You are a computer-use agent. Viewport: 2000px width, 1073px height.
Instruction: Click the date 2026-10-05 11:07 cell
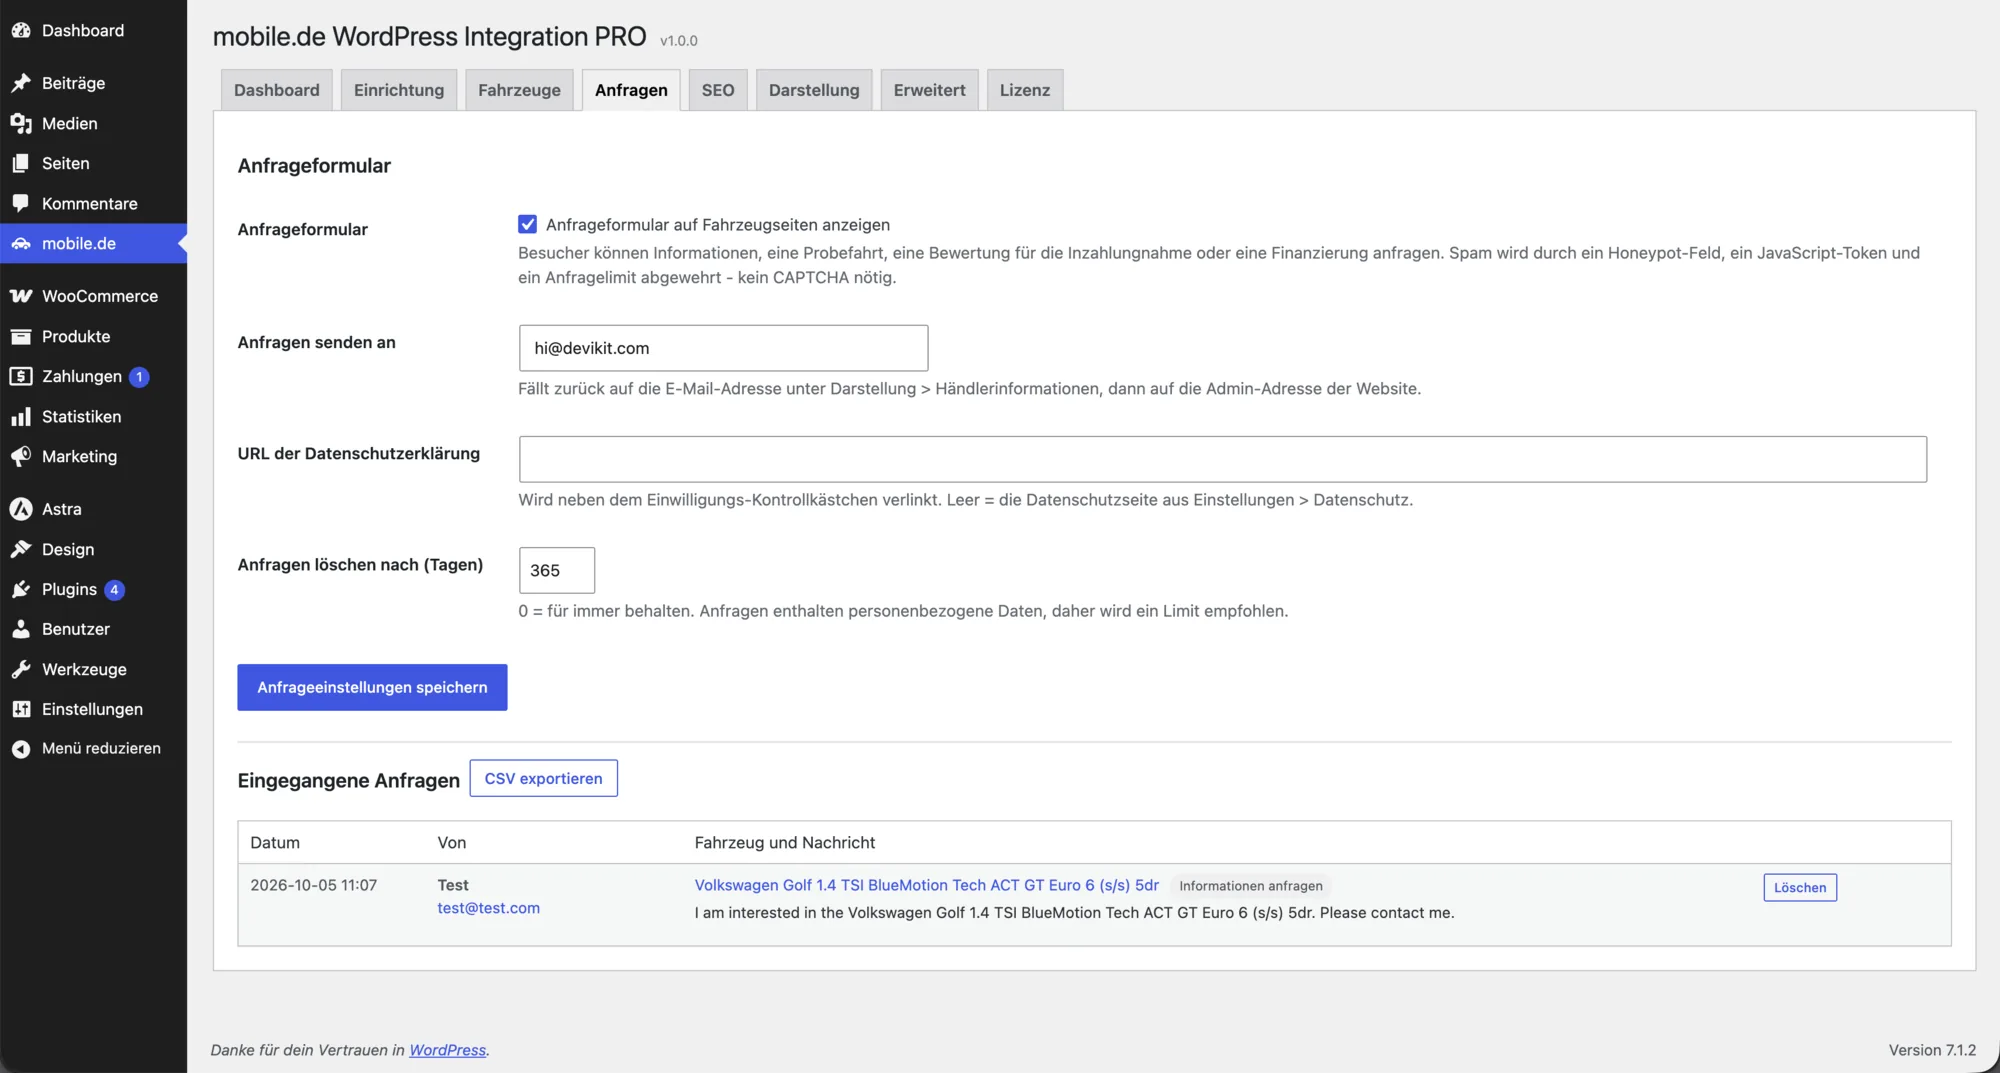pos(313,885)
